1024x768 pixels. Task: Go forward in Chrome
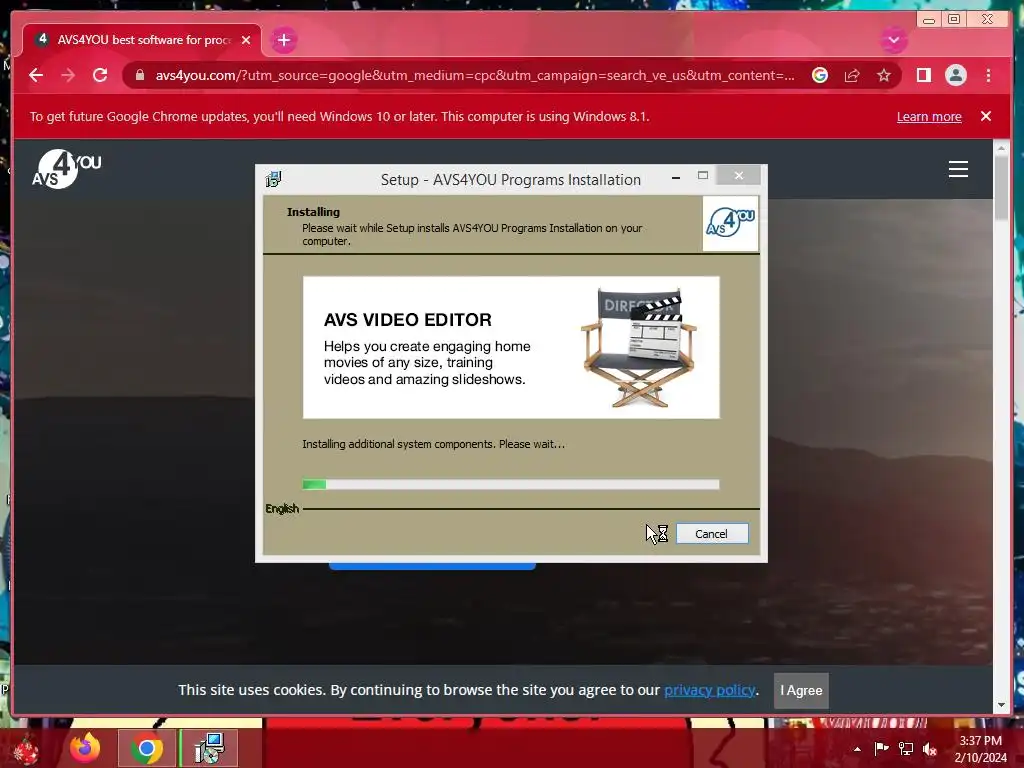point(68,75)
